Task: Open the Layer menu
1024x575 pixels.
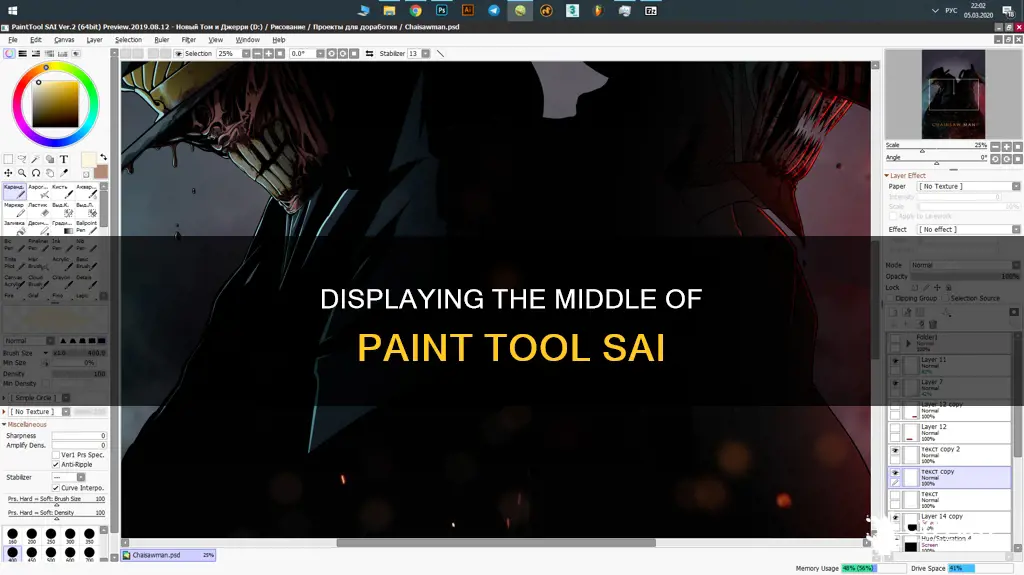Action: (95, 40)
